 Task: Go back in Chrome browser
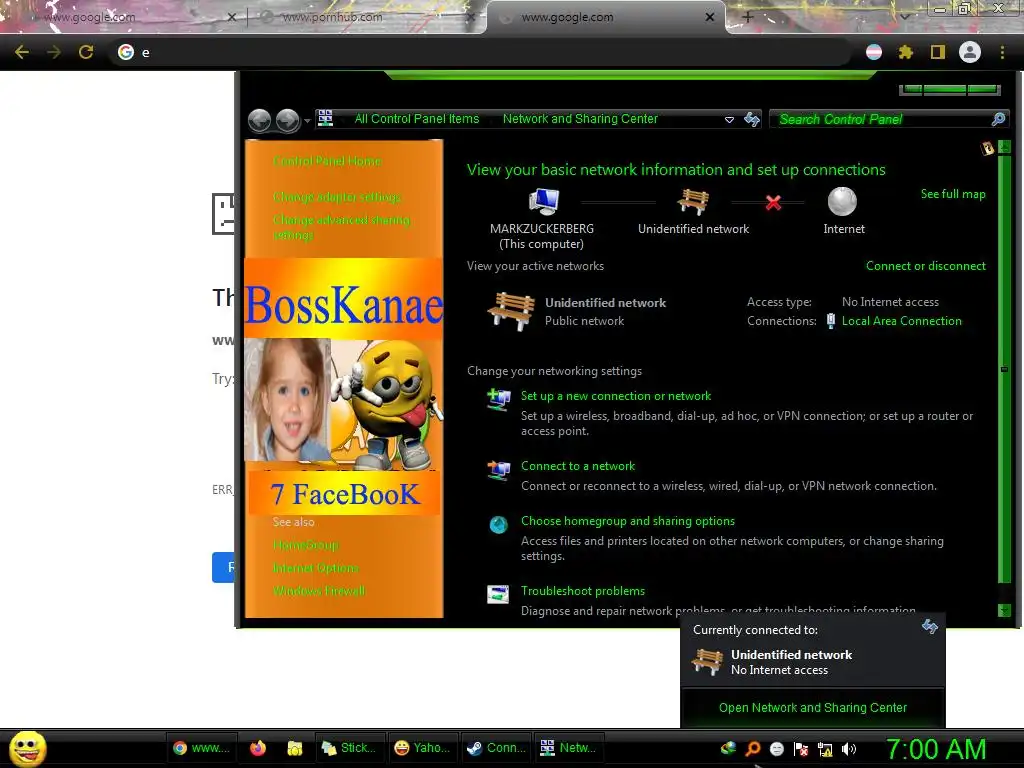[x=22, y=52]
